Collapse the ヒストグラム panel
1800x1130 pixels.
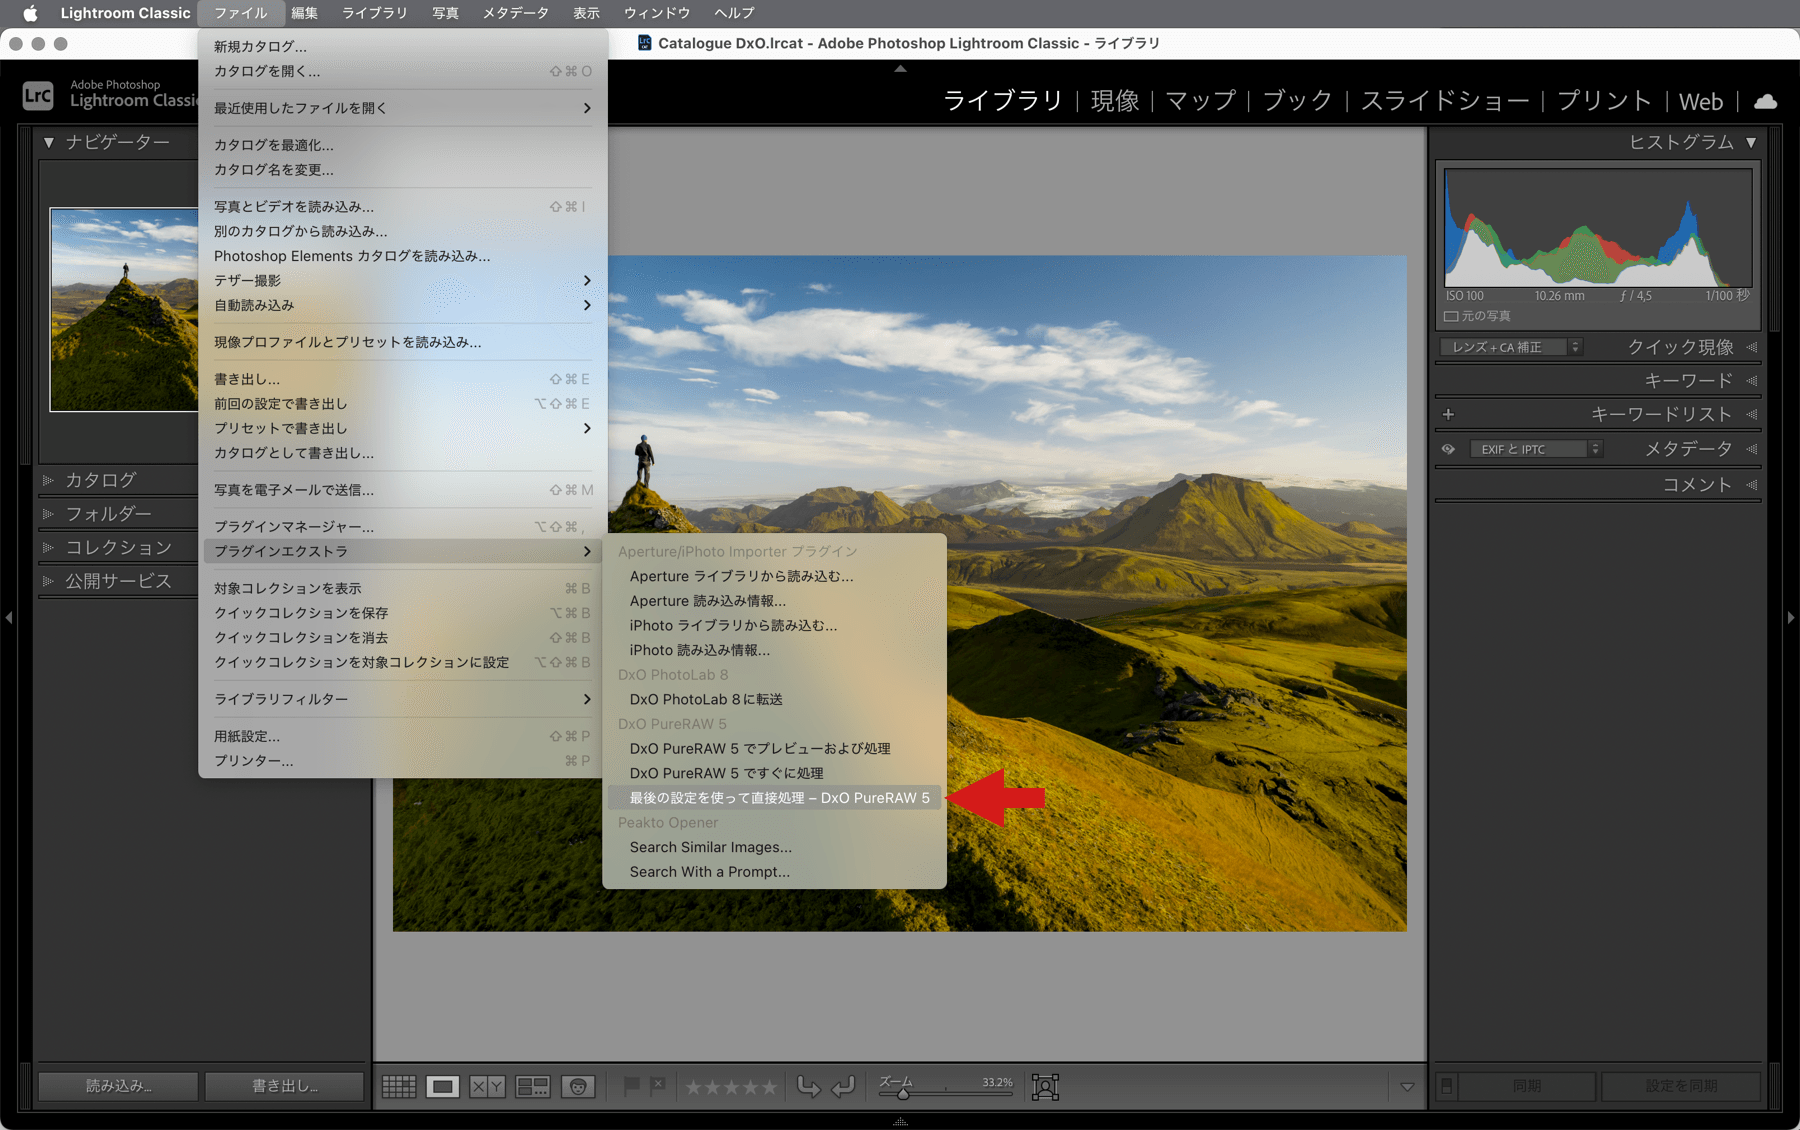click(x=1751, y=143)
